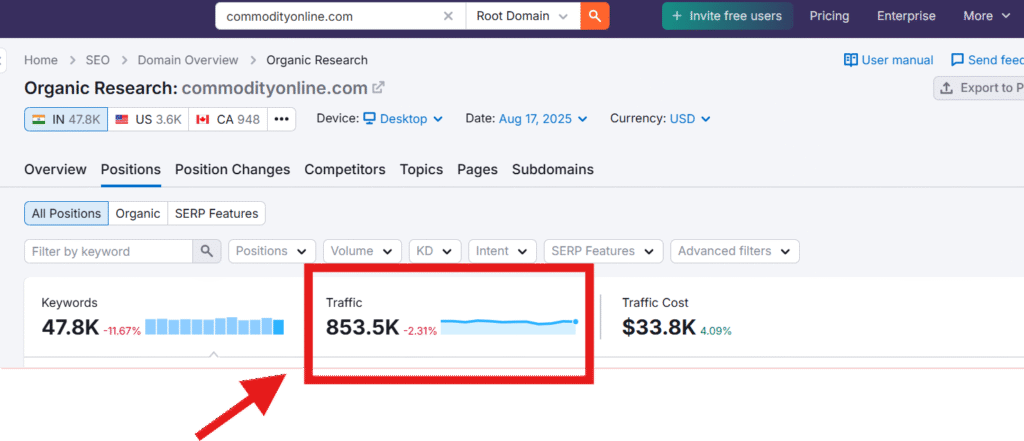Select All Positions filter
The height and width of the screenshot is (441, 1024).
click(x=67, y=213)
